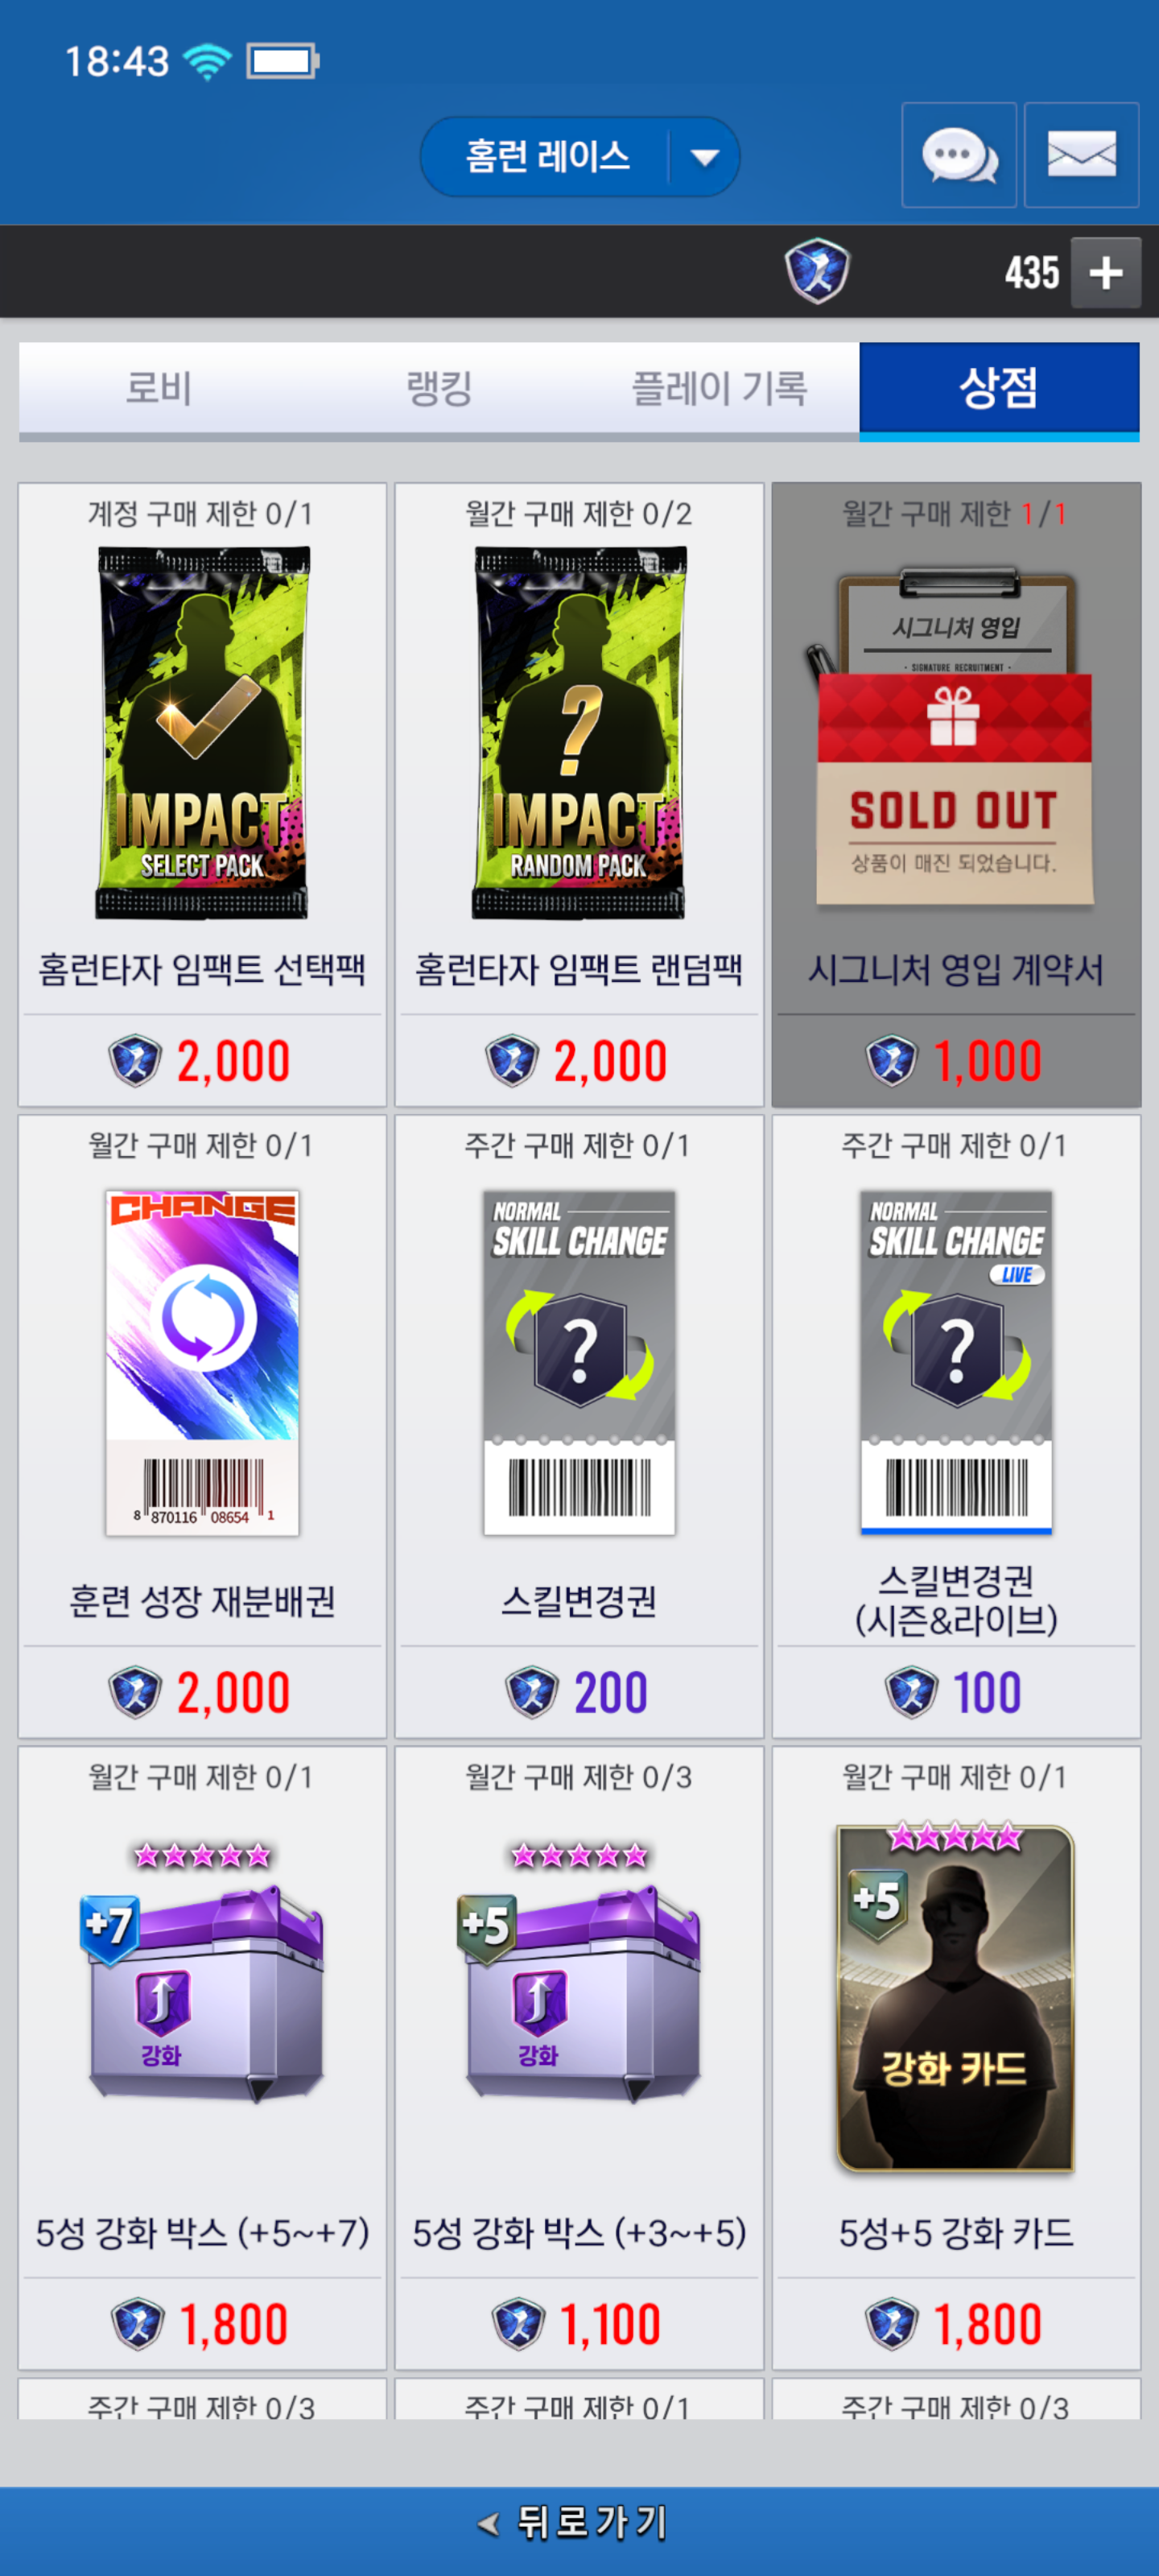Tap the shield currency icon in top bar

point(817,271)
